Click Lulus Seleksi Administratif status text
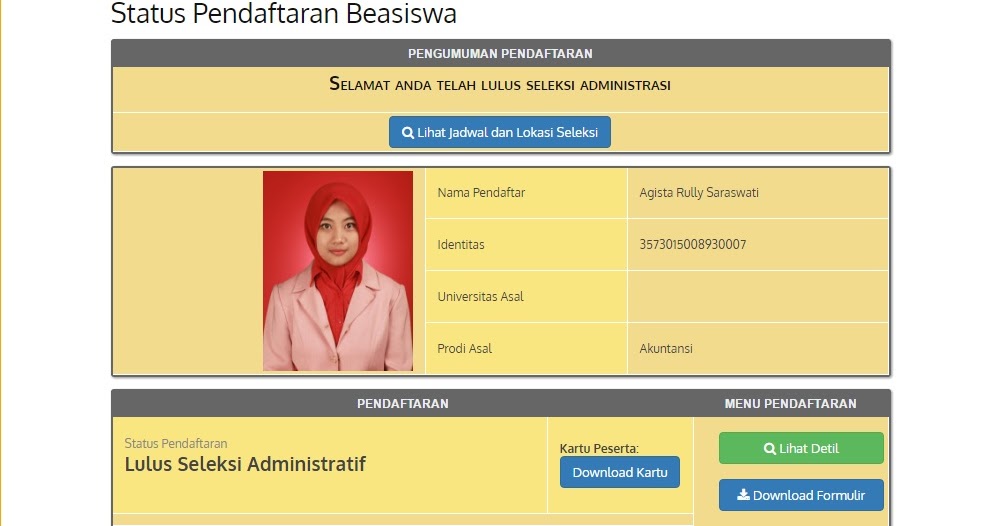 tap(245, 464)
